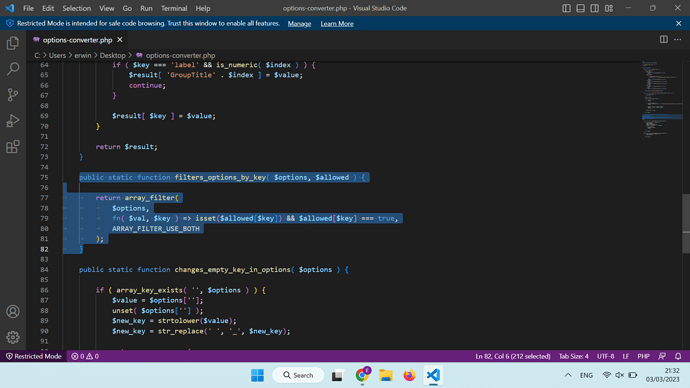Click 'continue;' on line 66
Viewport: 690px width, 388px height.
point(147,85)
